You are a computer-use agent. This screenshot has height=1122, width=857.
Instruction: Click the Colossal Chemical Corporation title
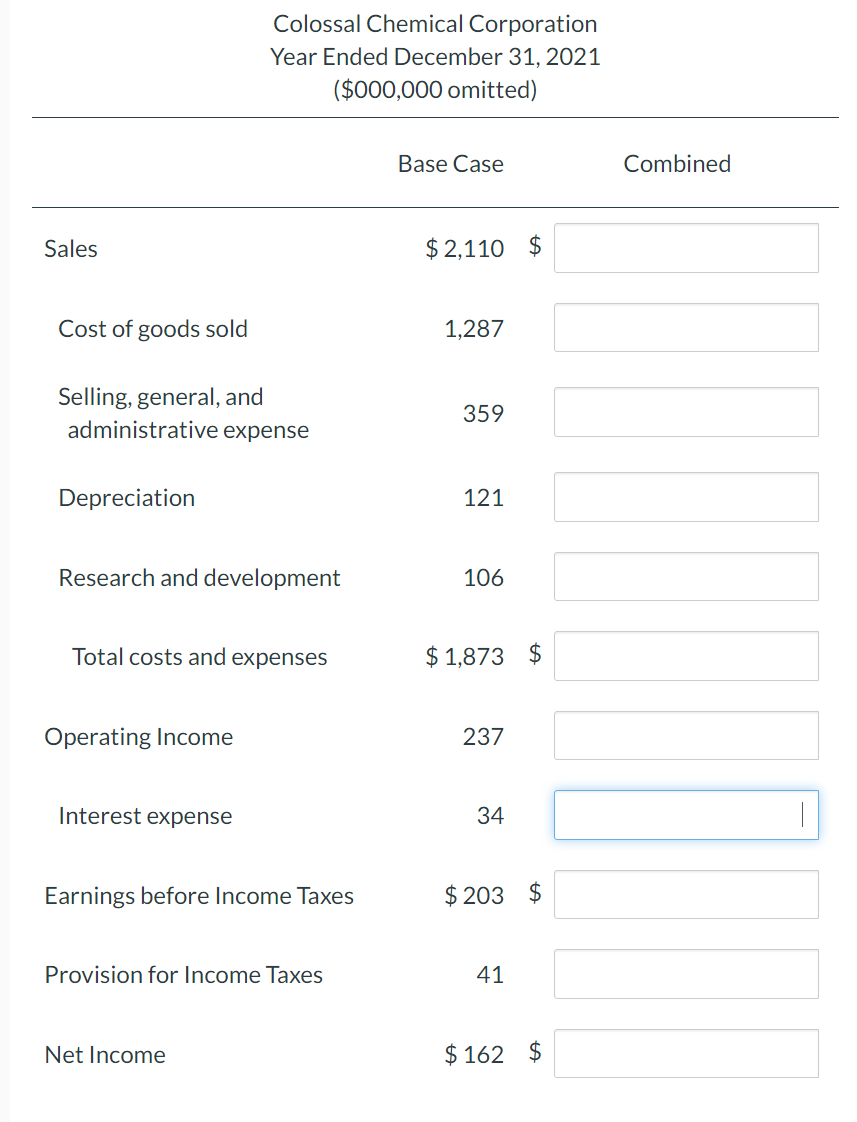[x=435, y=23]
